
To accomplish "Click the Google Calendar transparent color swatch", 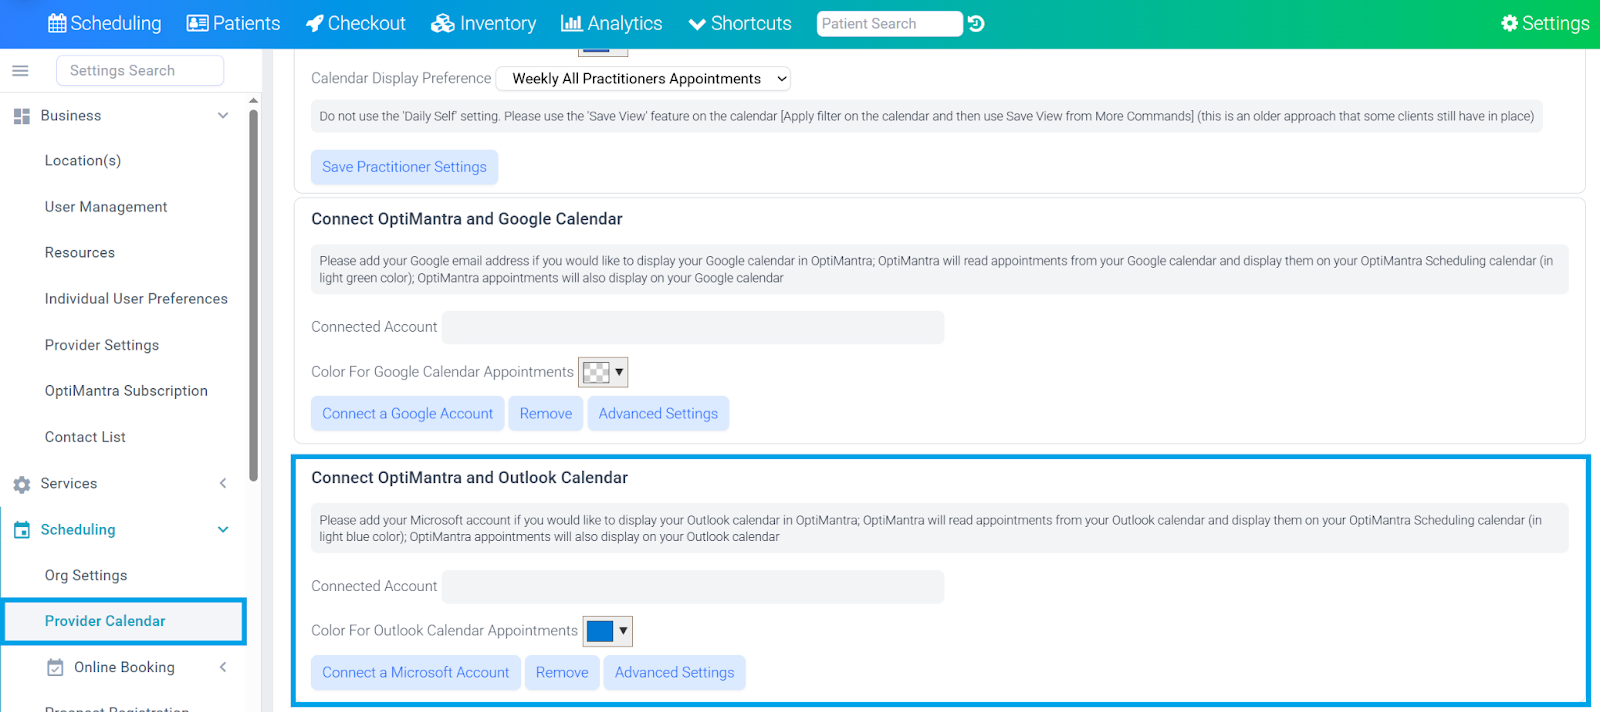I will (596, 372).
